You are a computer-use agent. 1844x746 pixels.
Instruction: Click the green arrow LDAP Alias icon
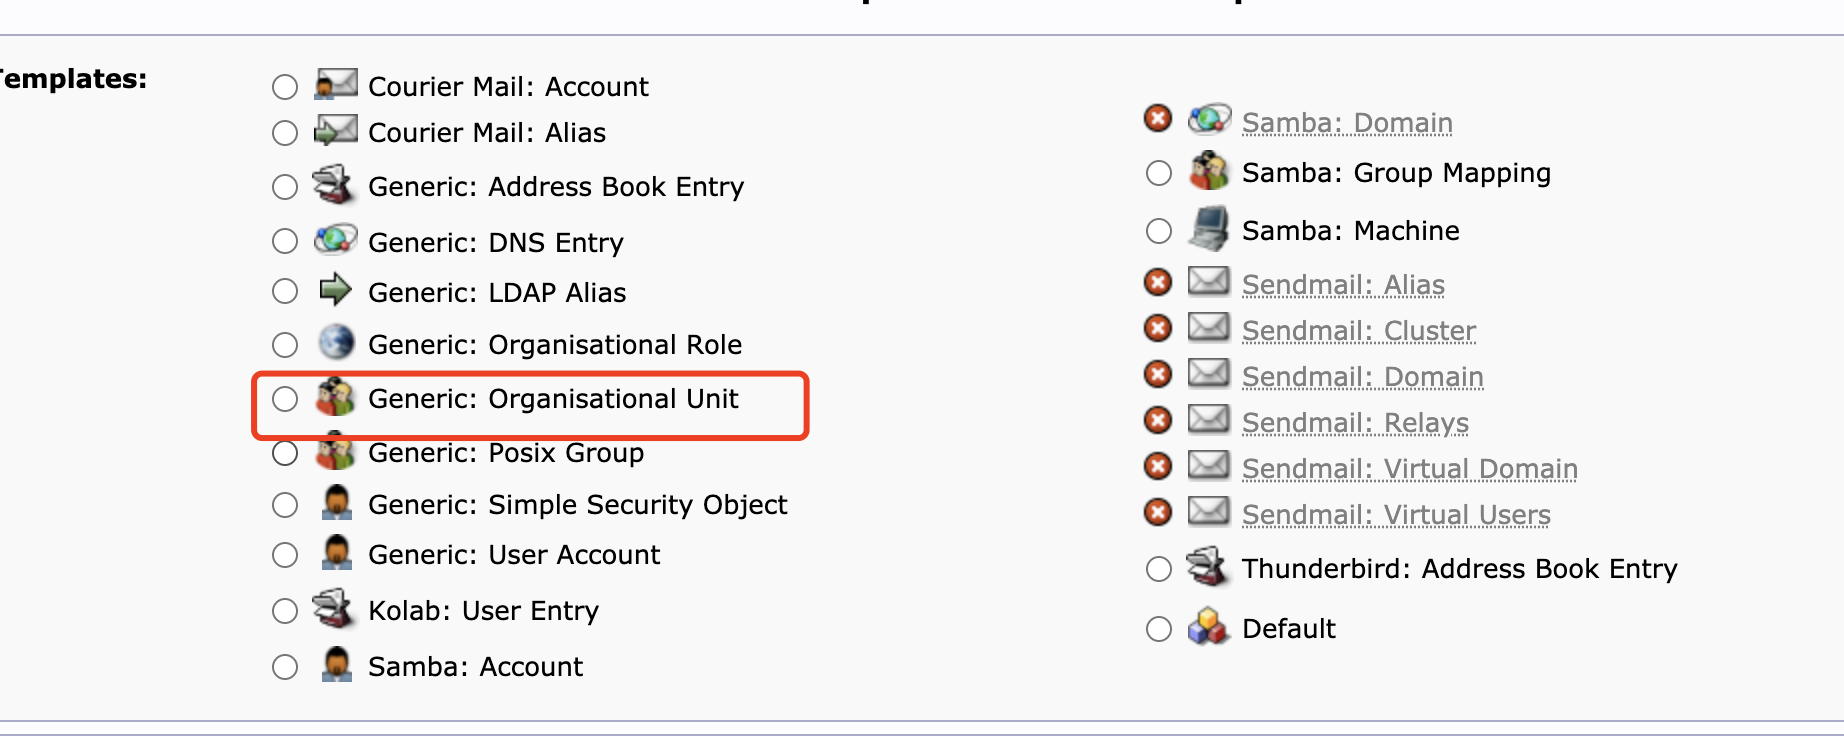coord(335,290)
